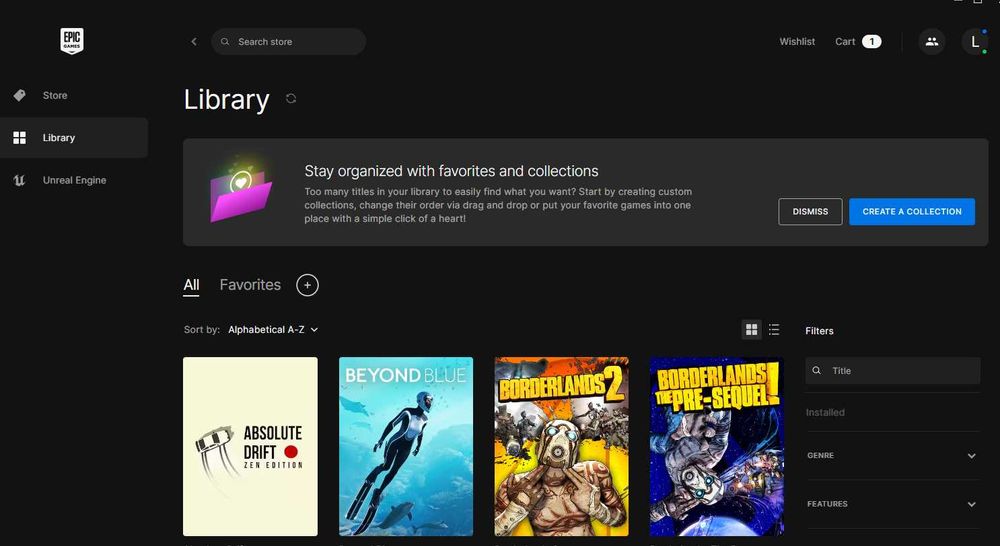The width and height of the screenshot is (1000, 546).
Task: Click the Search store field
Action: pos(288,41)
